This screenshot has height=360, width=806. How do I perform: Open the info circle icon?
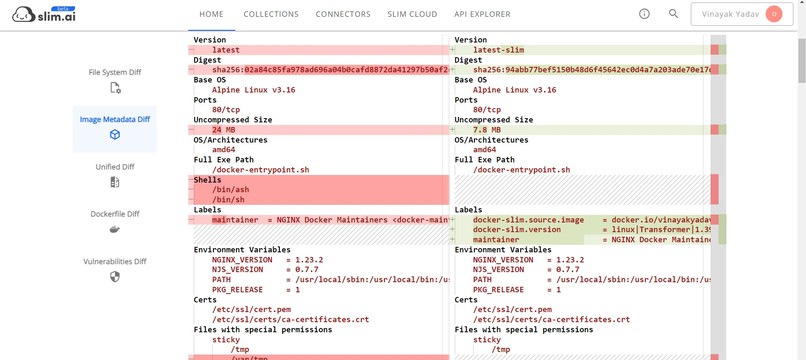point(644,14)
